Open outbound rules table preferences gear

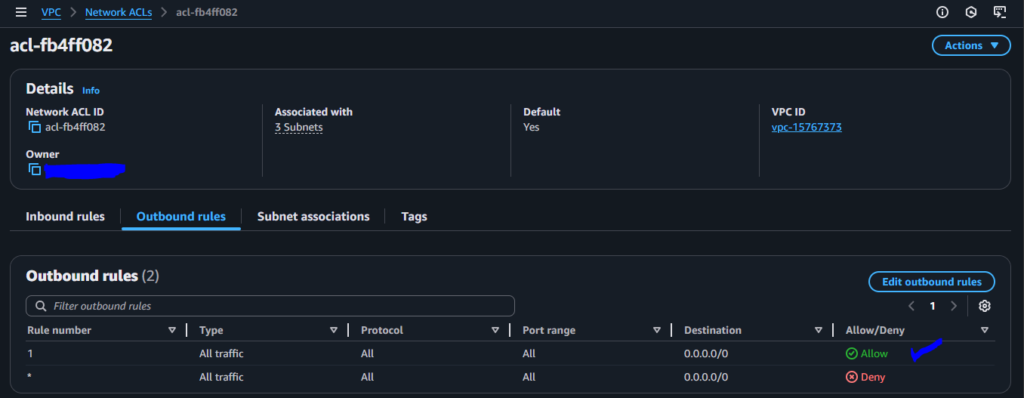pyautogui.click(x=985, y=306)
